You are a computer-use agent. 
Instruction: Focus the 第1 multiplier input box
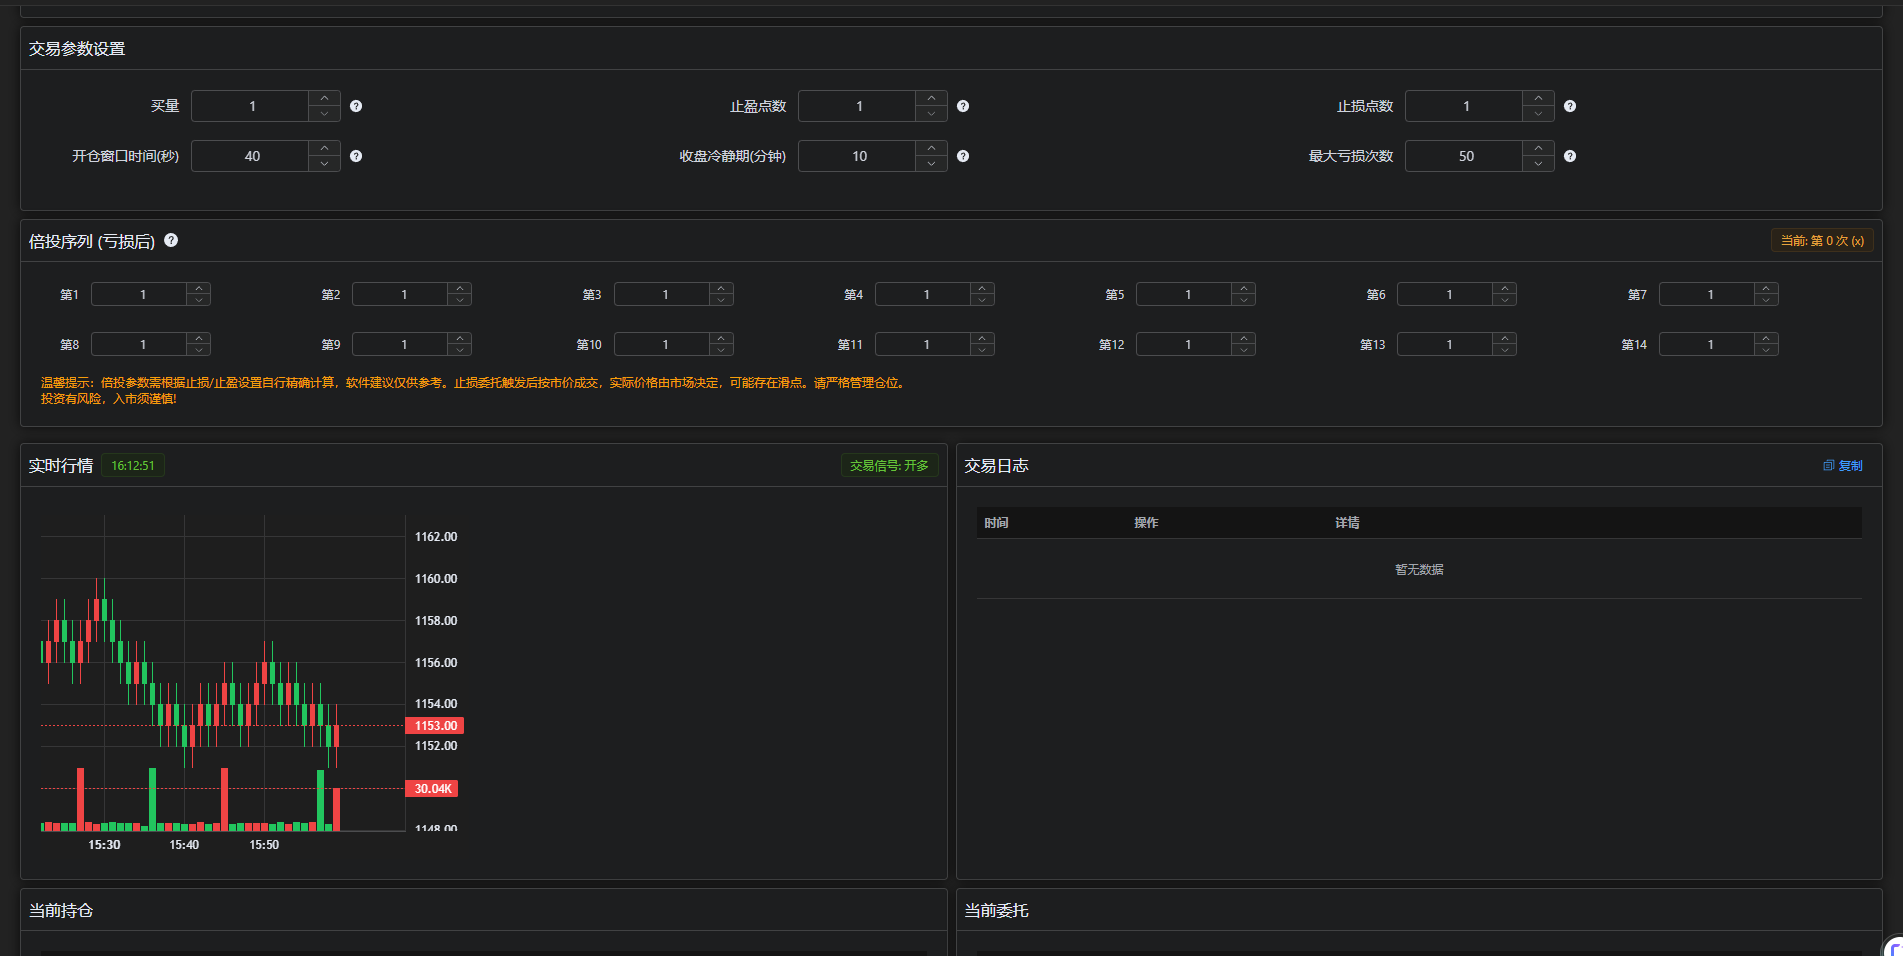pos(140,294)
